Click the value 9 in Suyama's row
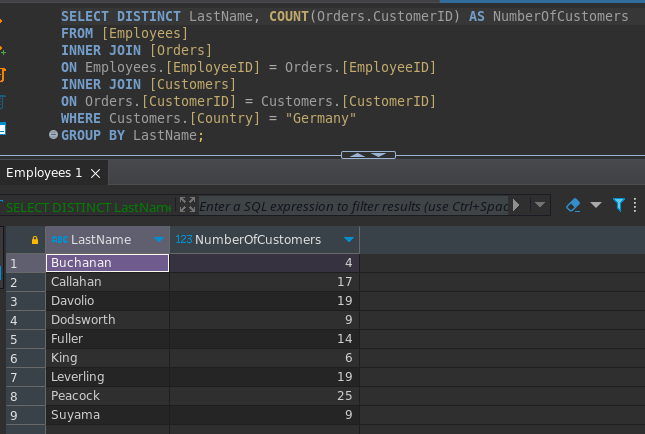Image resolution: width=645 pixels, height=434 pixels. [348, 414]
